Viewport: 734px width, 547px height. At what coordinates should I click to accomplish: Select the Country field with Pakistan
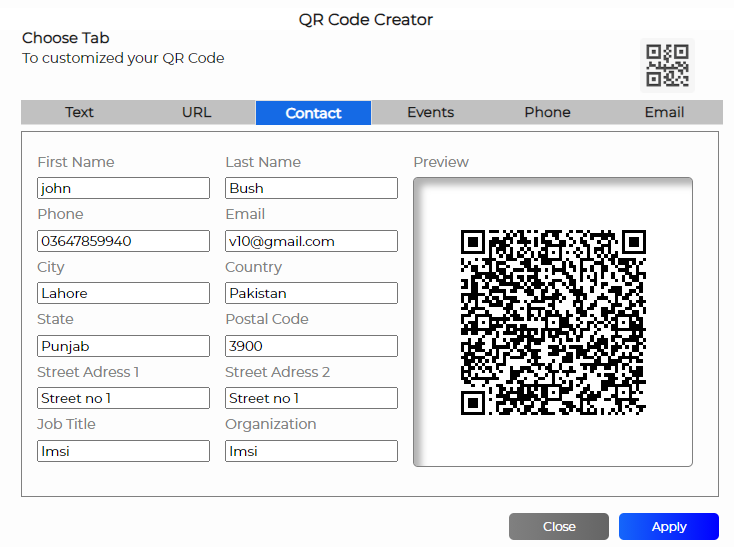tap(311, 293)
